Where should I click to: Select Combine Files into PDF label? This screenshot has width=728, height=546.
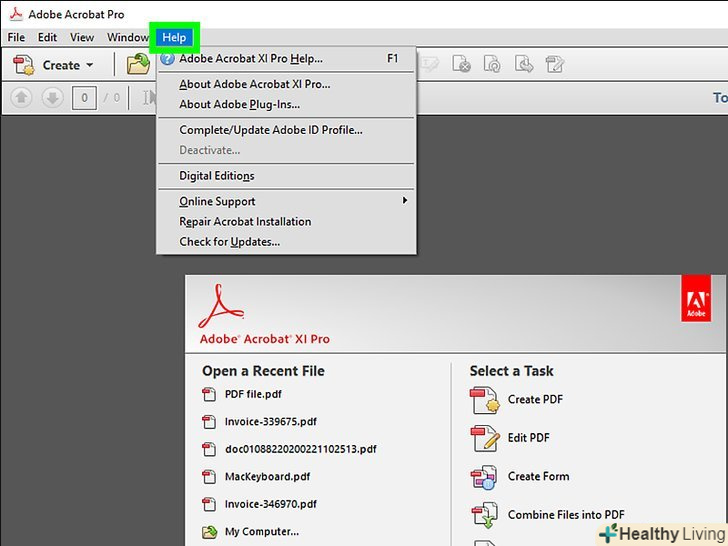pyautogui.click(x=566, y=515)
